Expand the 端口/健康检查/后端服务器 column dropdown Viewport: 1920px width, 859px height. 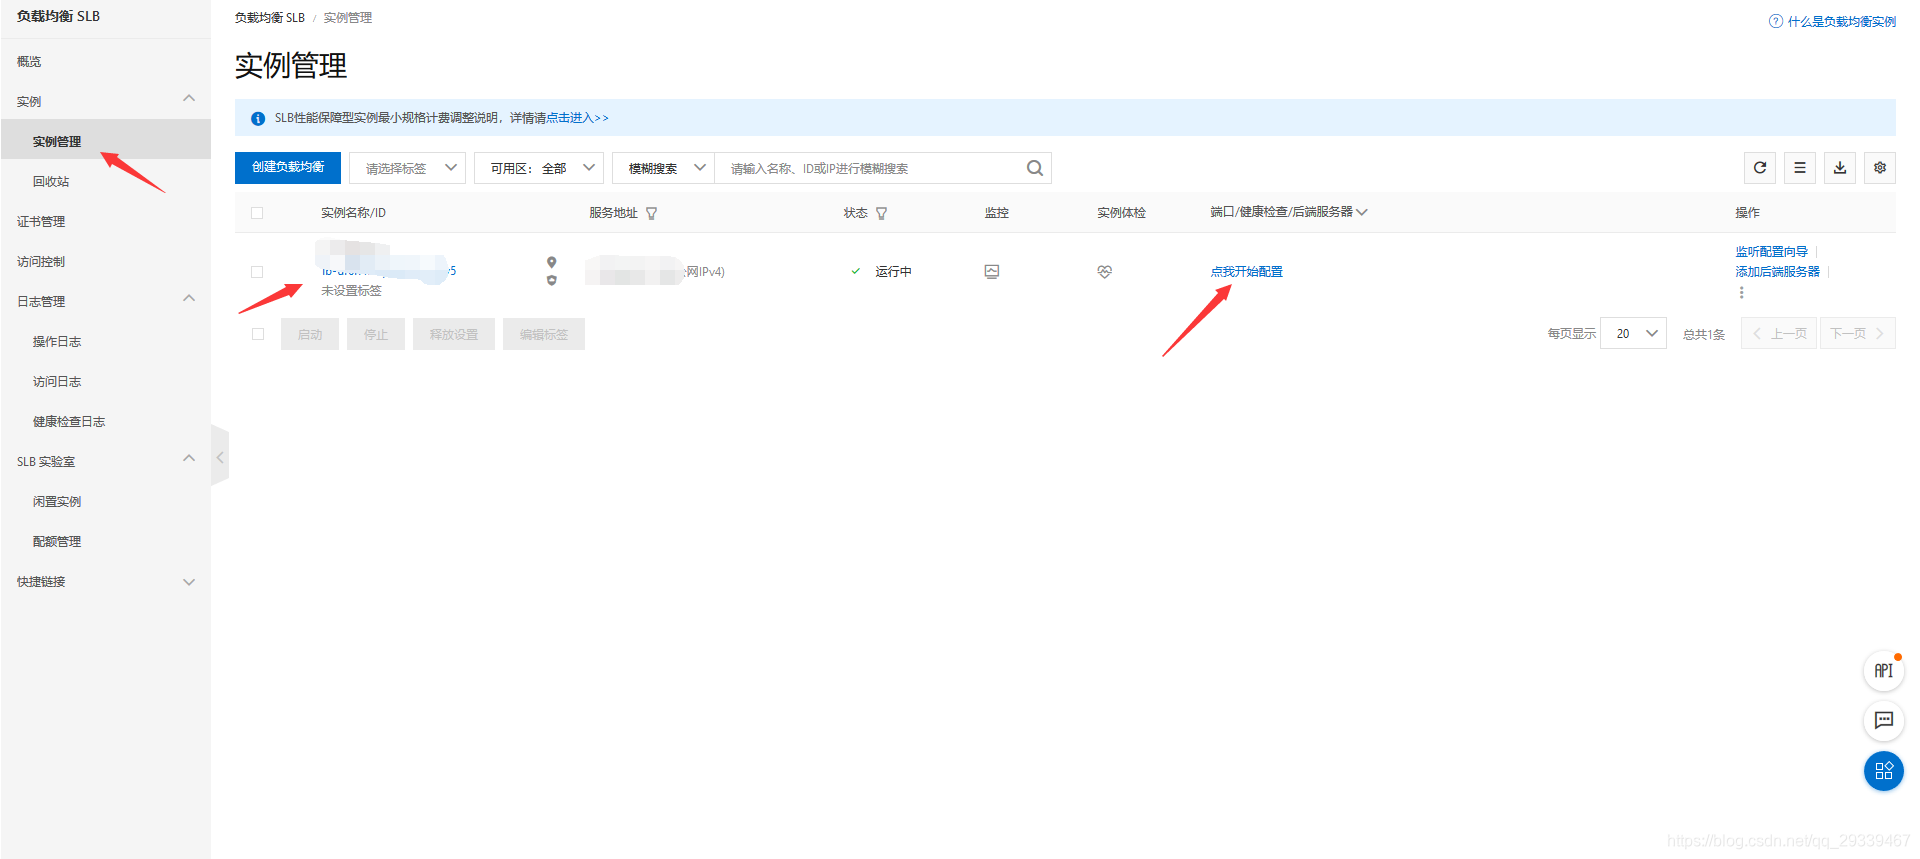tap(1361, 212)
